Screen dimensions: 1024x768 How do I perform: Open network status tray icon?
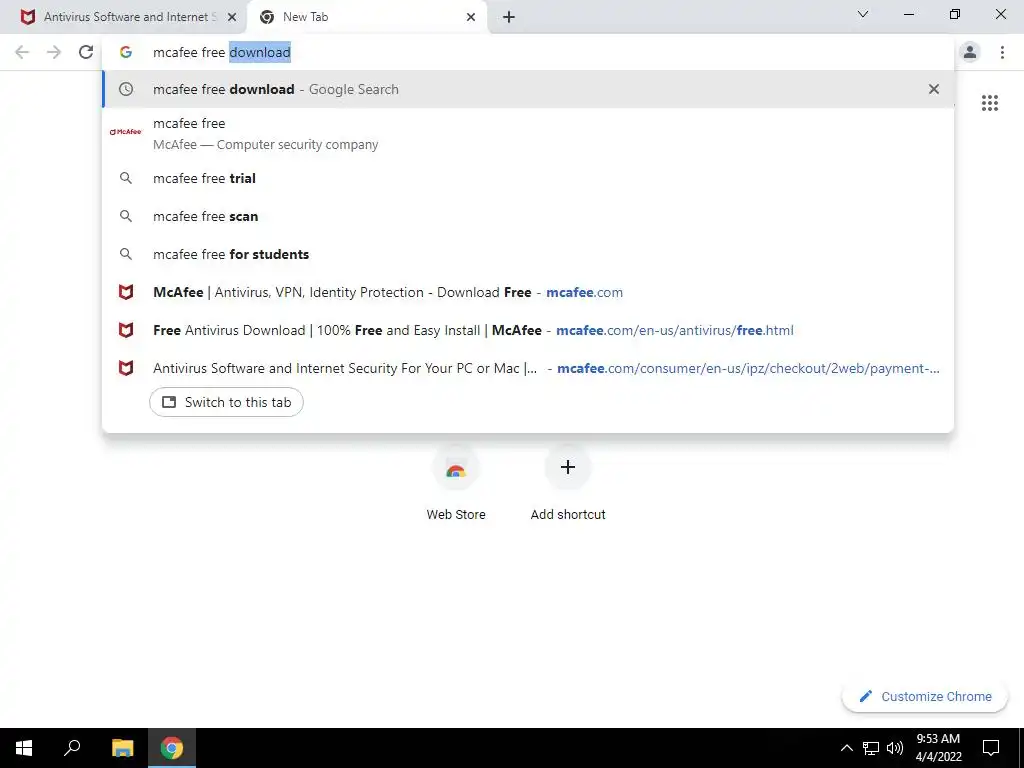point(871,748)
